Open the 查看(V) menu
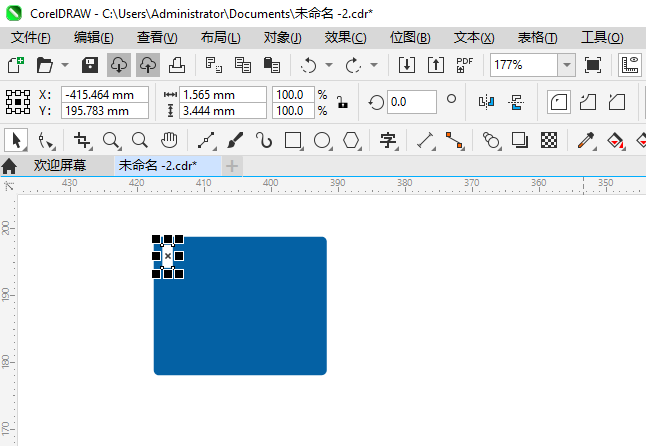The width and height of the screenshot is (646, 446). (x=157, y=38)
